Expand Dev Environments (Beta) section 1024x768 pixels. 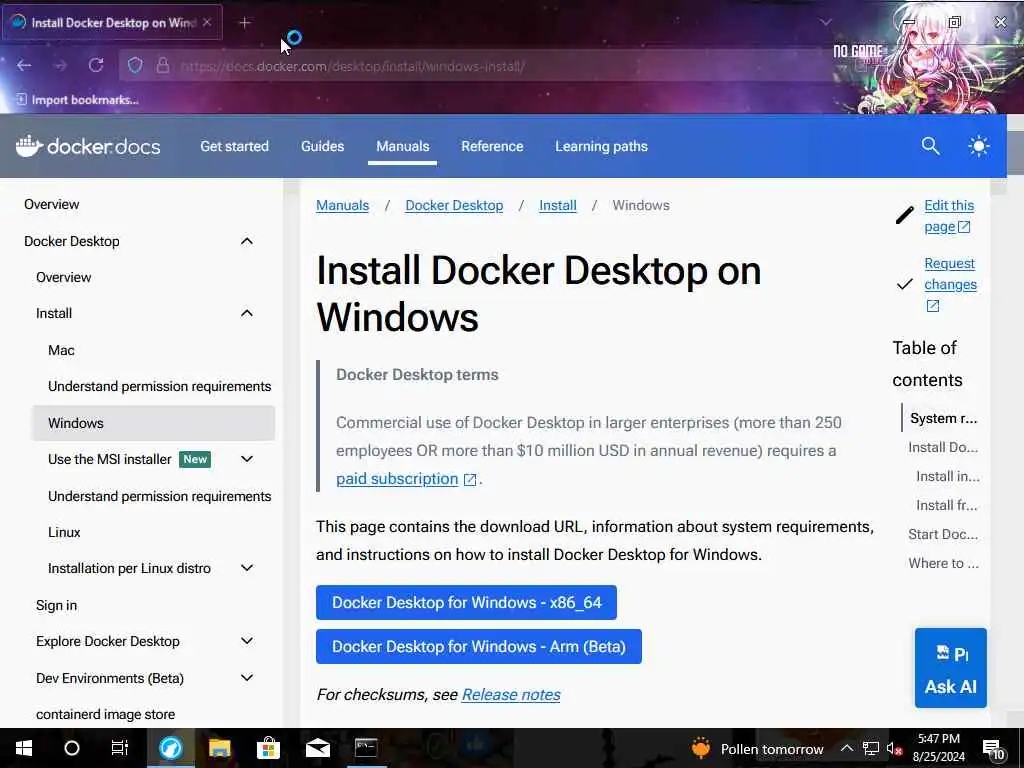(x=247, y=678)
